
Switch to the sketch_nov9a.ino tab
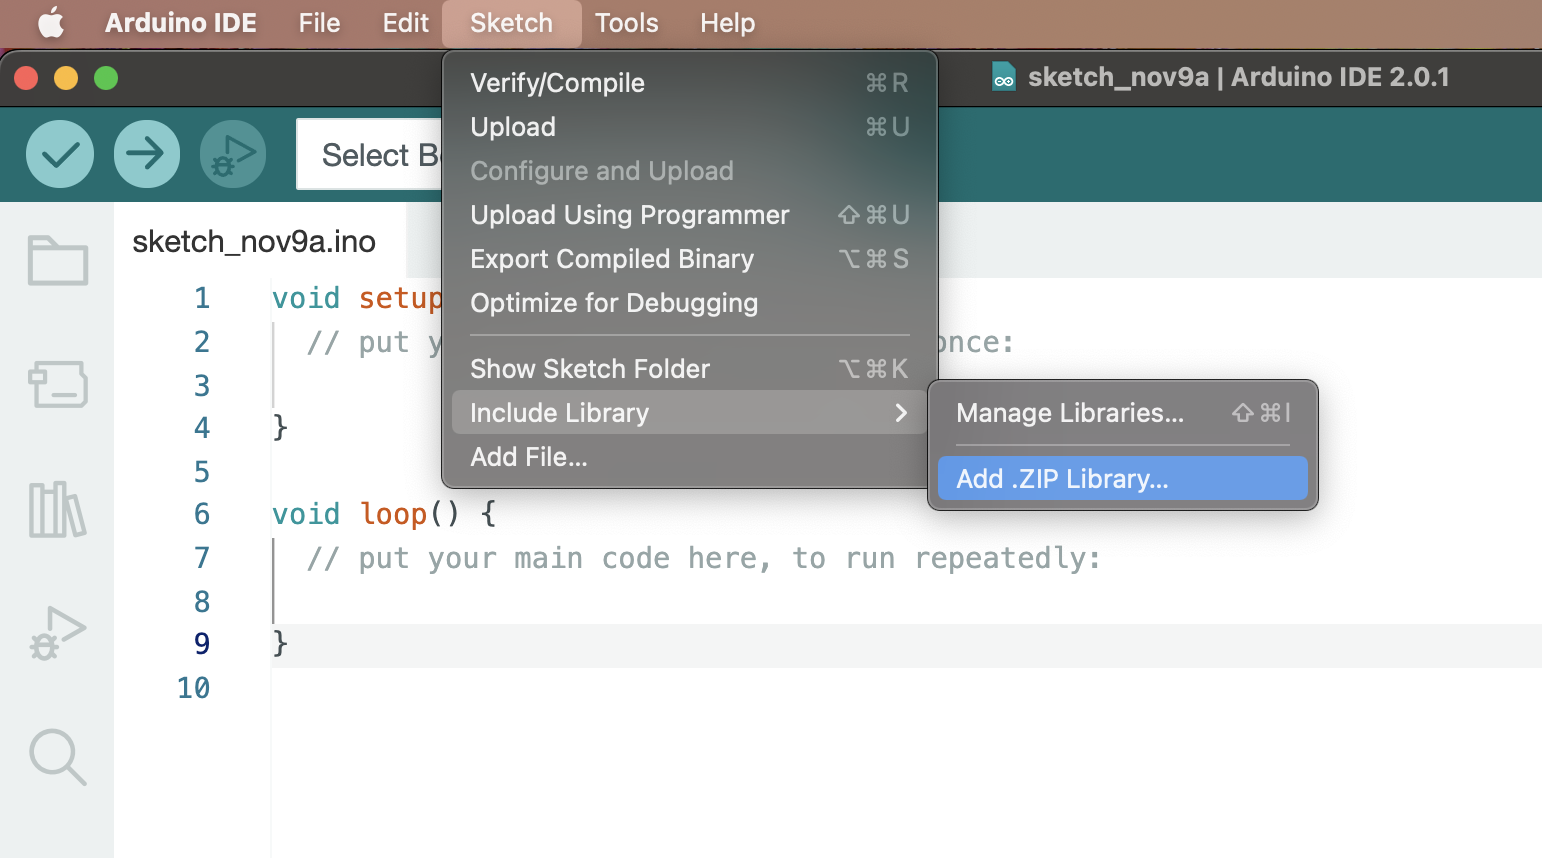click(x=254, y=241)
